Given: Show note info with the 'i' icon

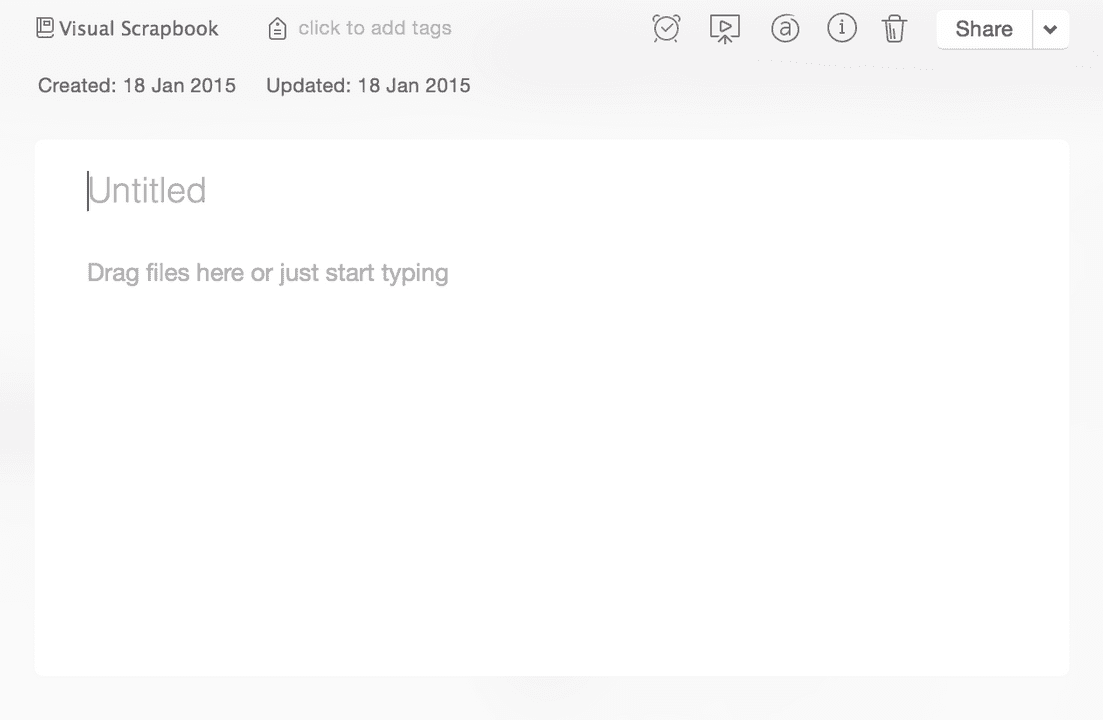Looking at the screenshot, I should click(842, 29).
